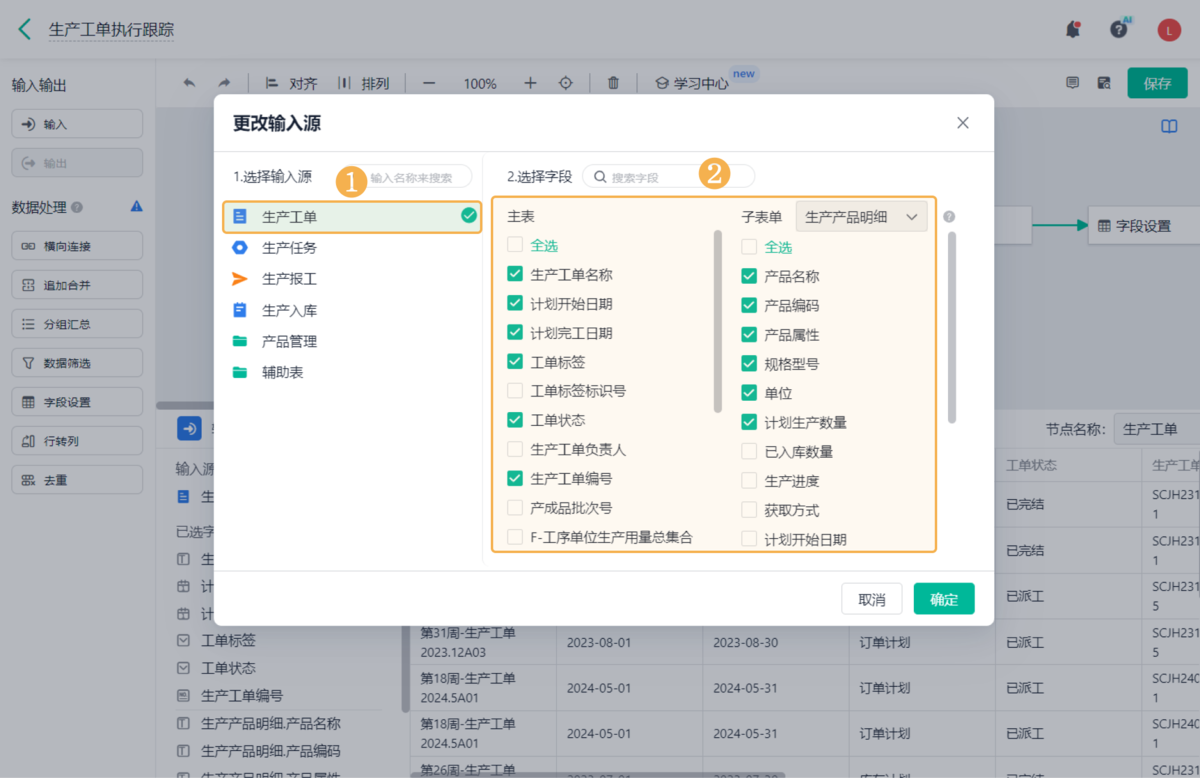The width and height of the screenshot is (1200, 778).
Task: Uncheck 工单状态 field
Action: coord(515,420)
